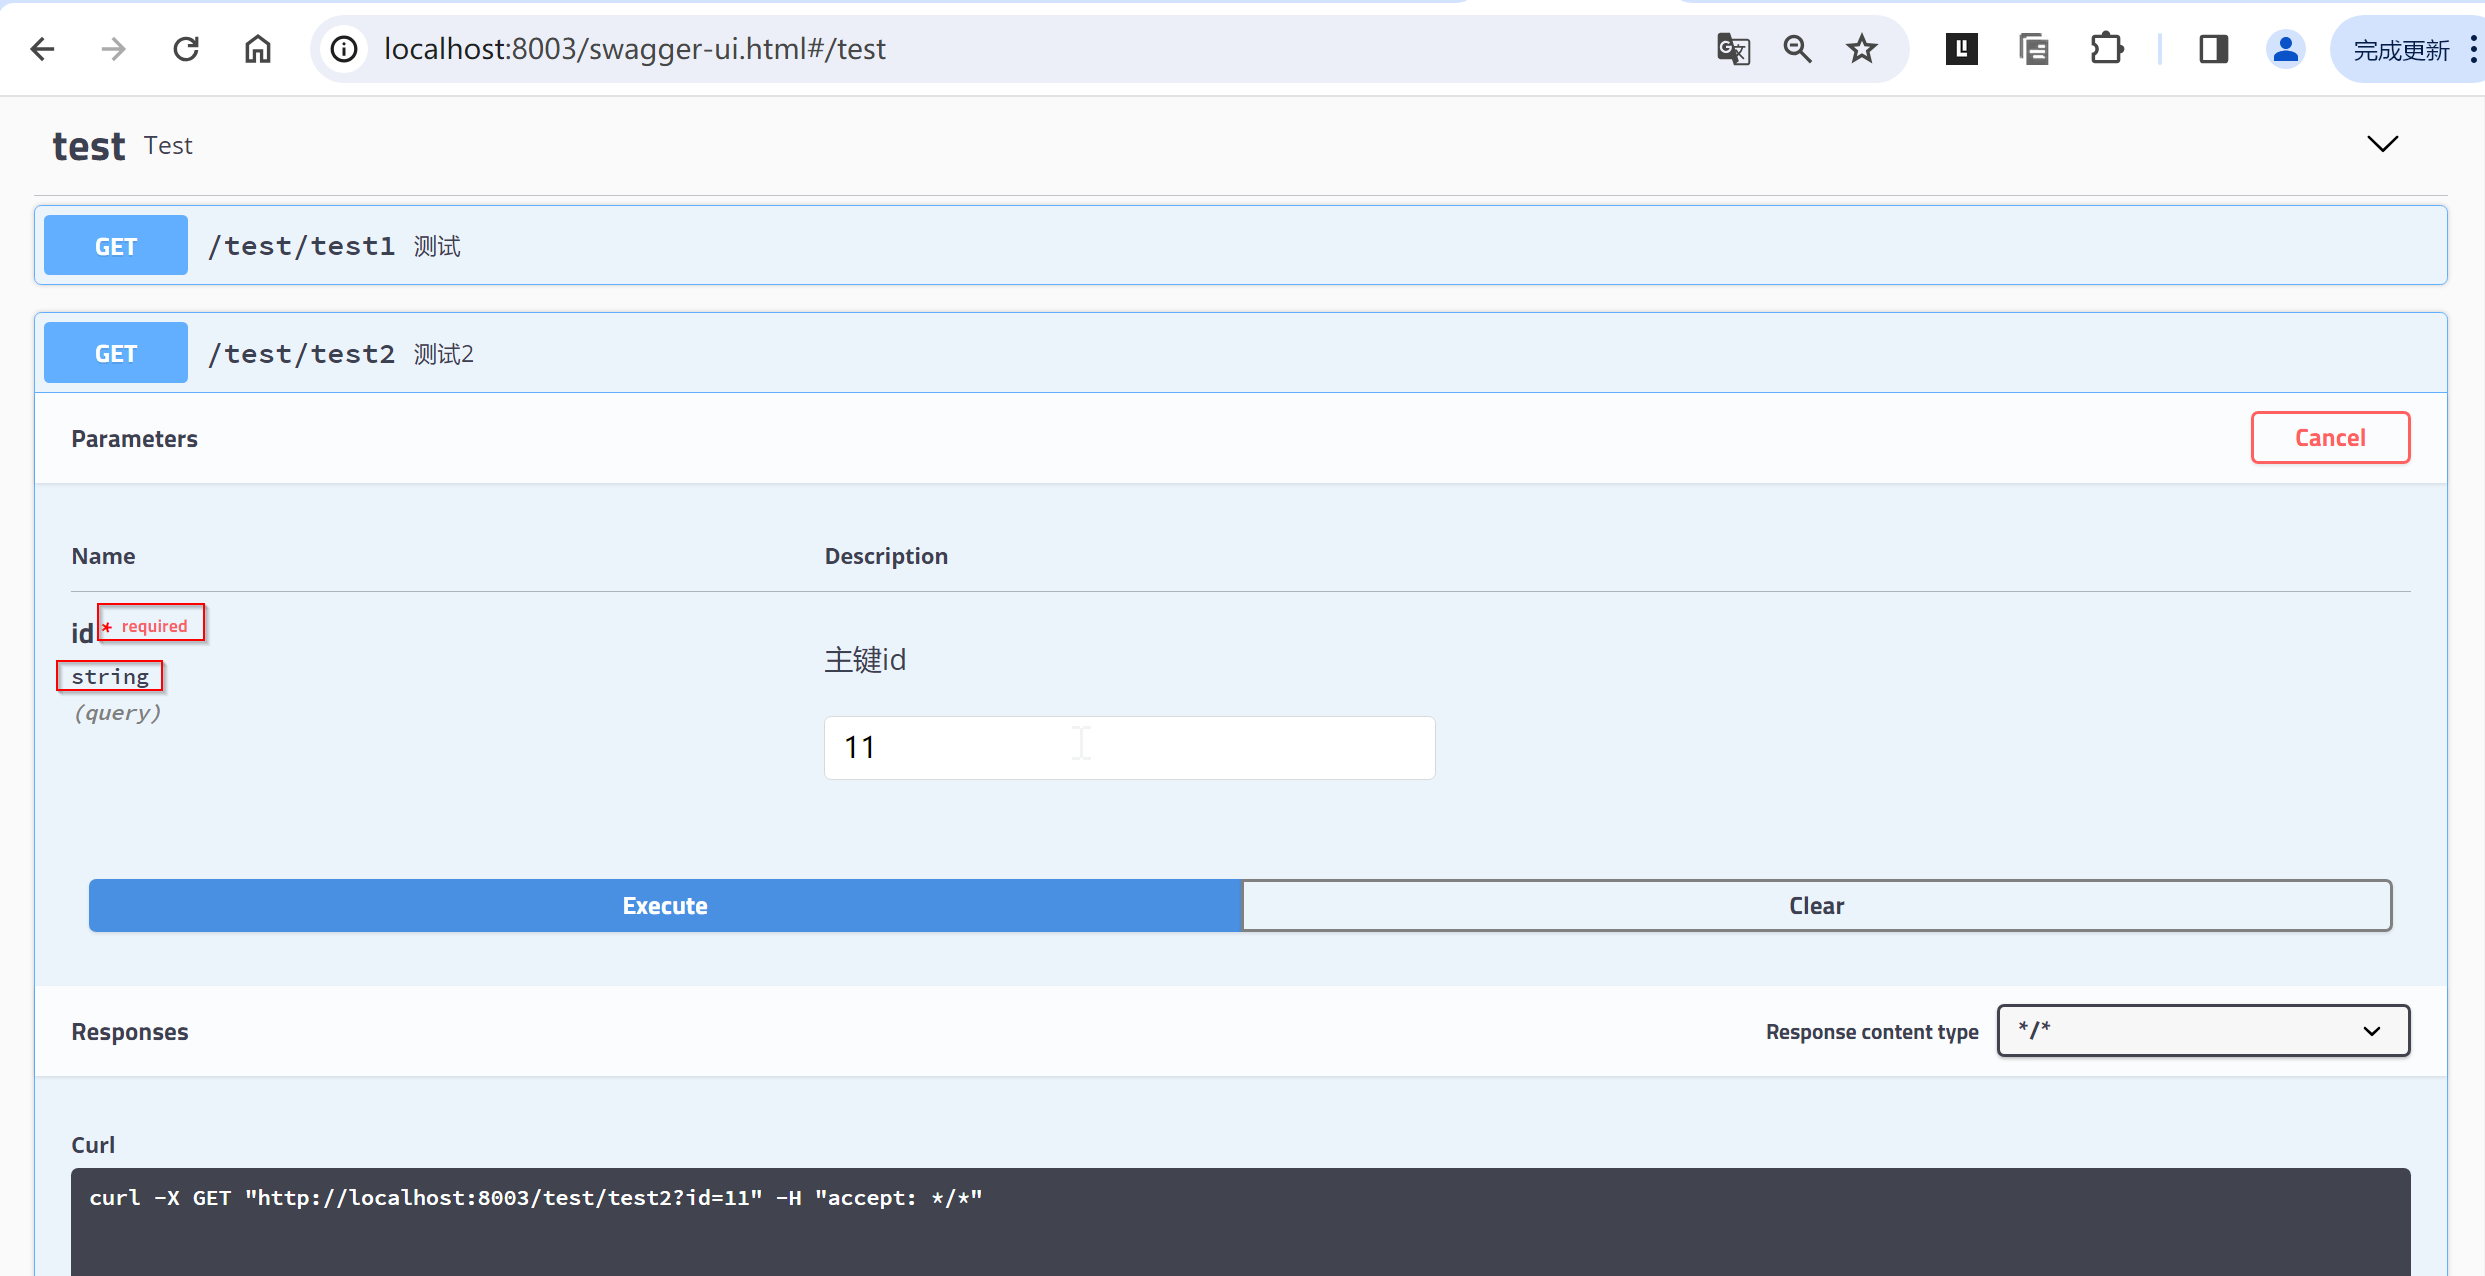Click the 'Curl' heading label
Image resolution: width=2485 pixels, height=1276 pixels.
93,1145
